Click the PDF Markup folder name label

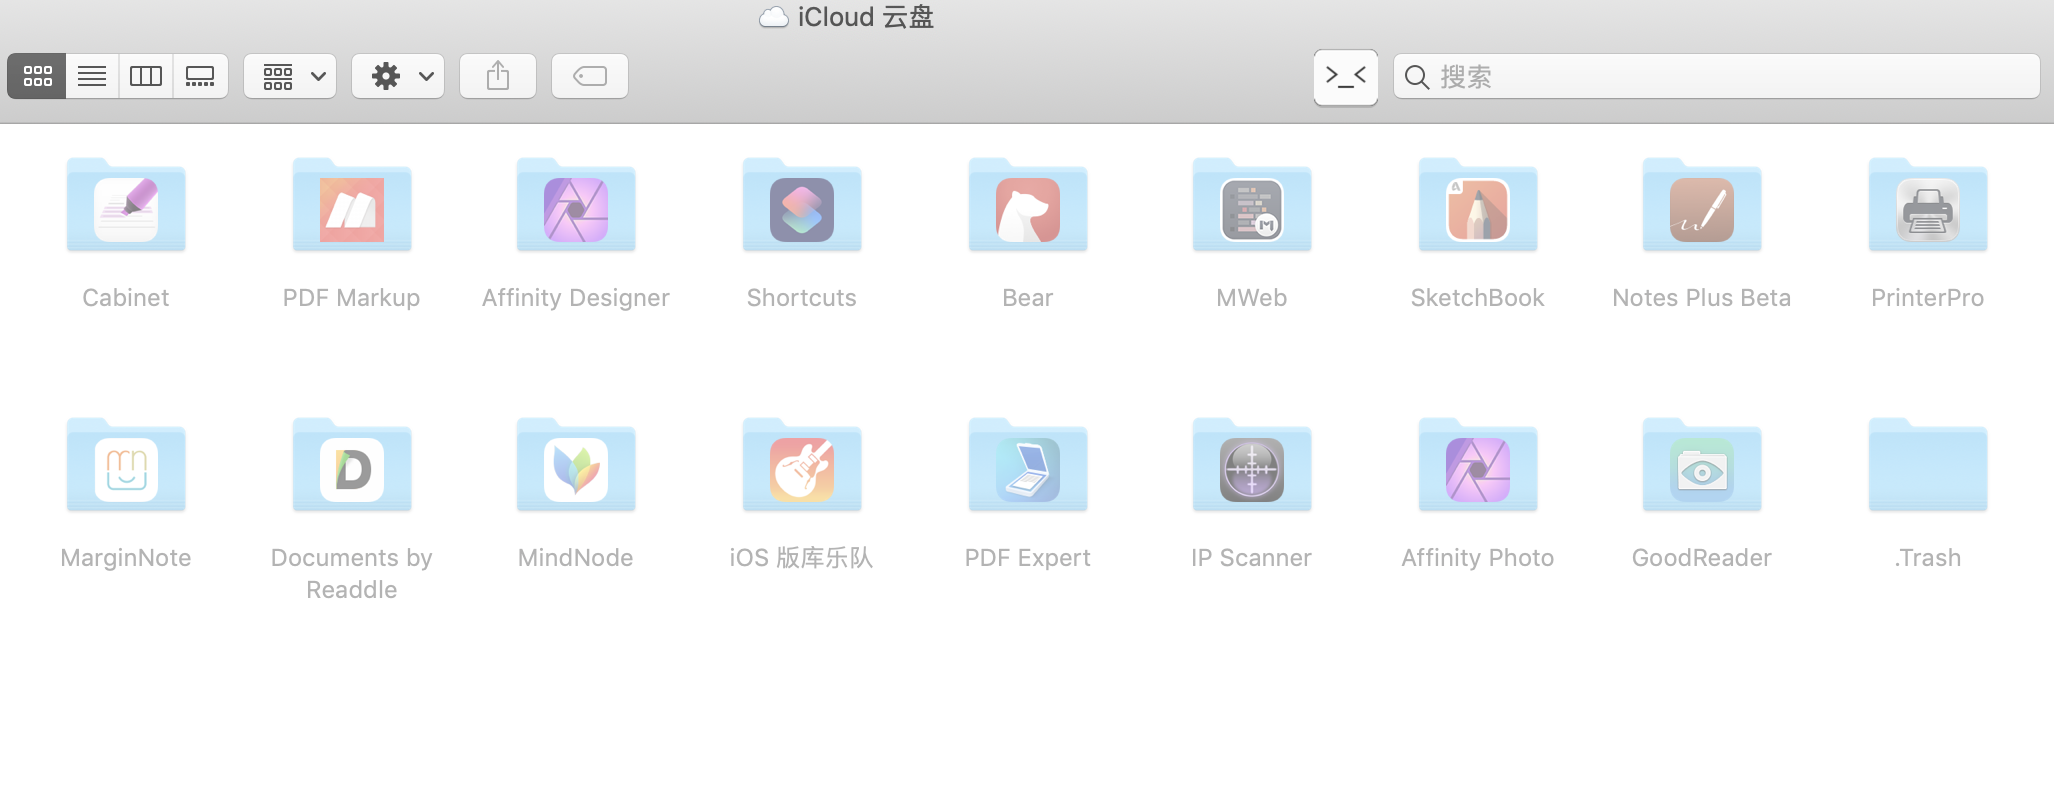click(x=352, y=298)
